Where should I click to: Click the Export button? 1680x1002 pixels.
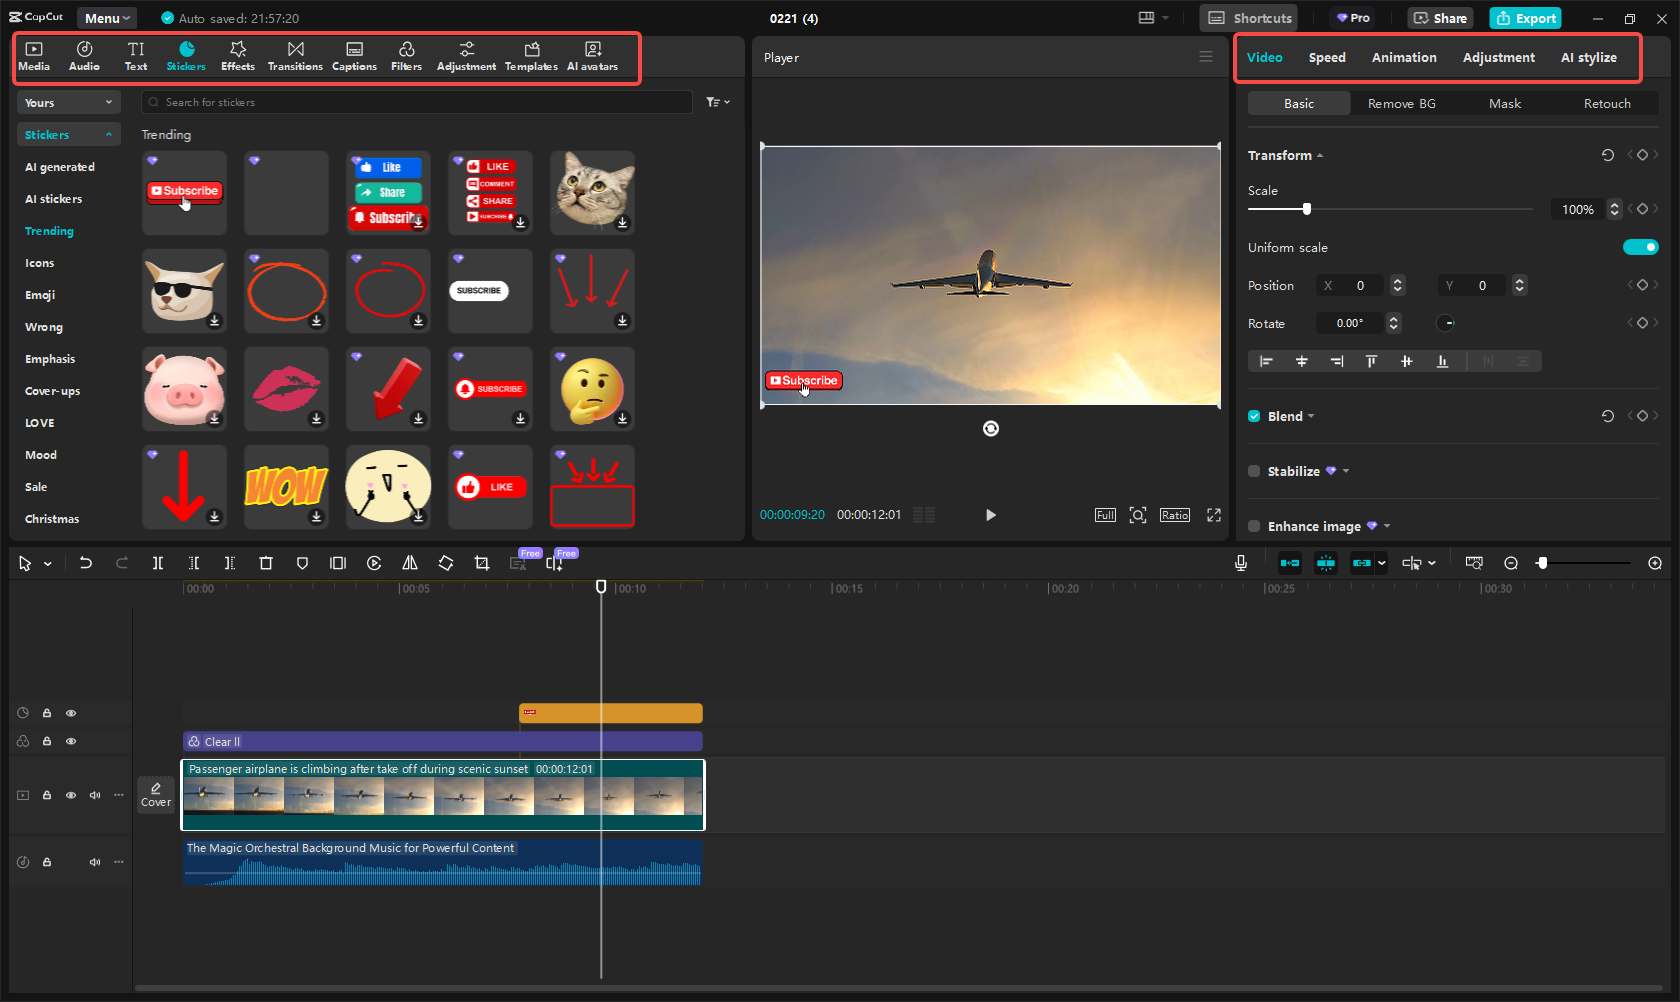1525,18
